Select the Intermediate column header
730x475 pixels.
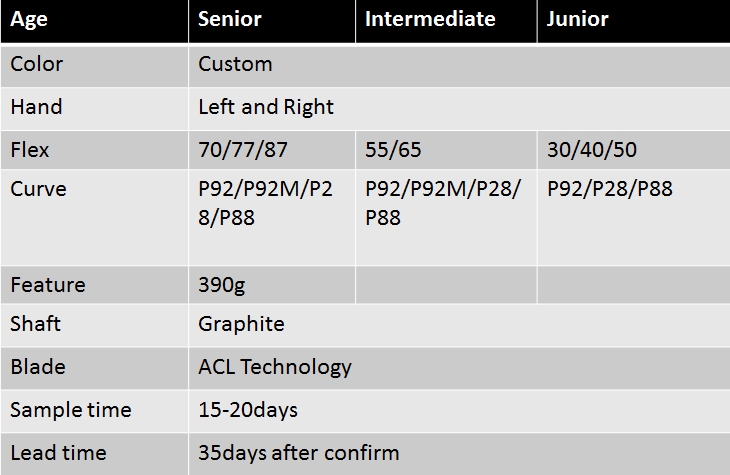tap(446, 21)
